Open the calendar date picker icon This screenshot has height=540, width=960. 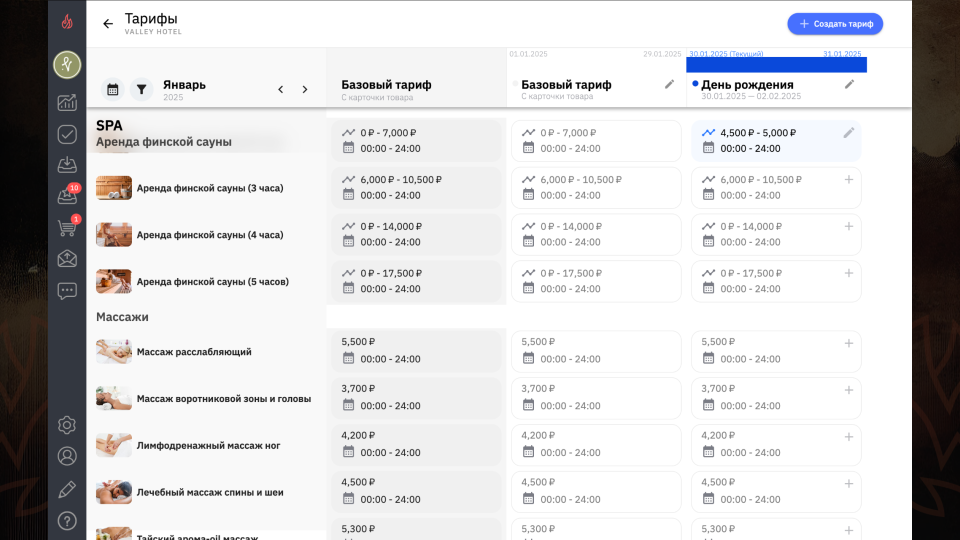113,89
